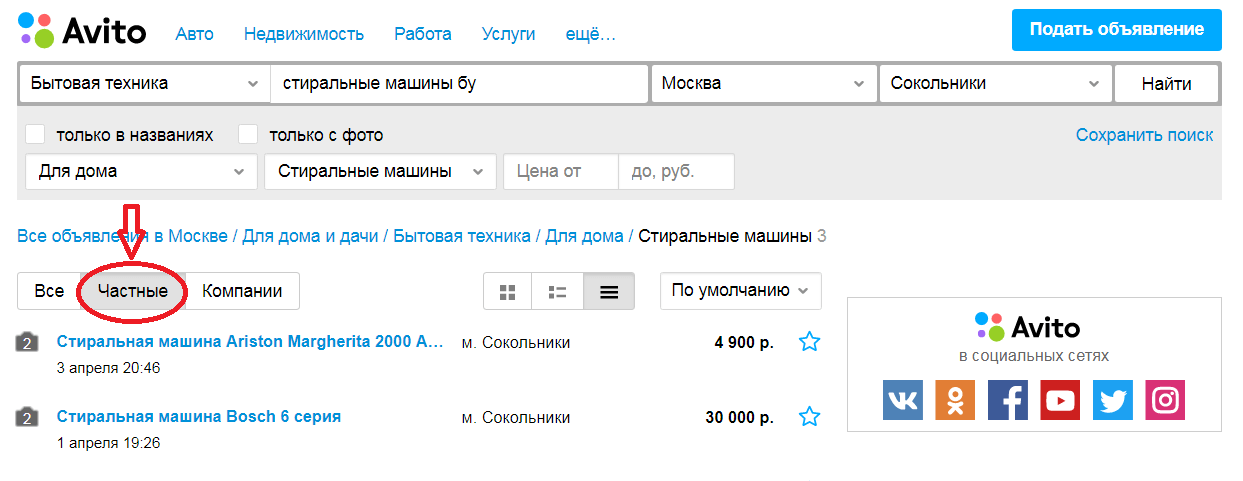
Task: Open Avito Twitter page icon
Action: point(1112,399)
